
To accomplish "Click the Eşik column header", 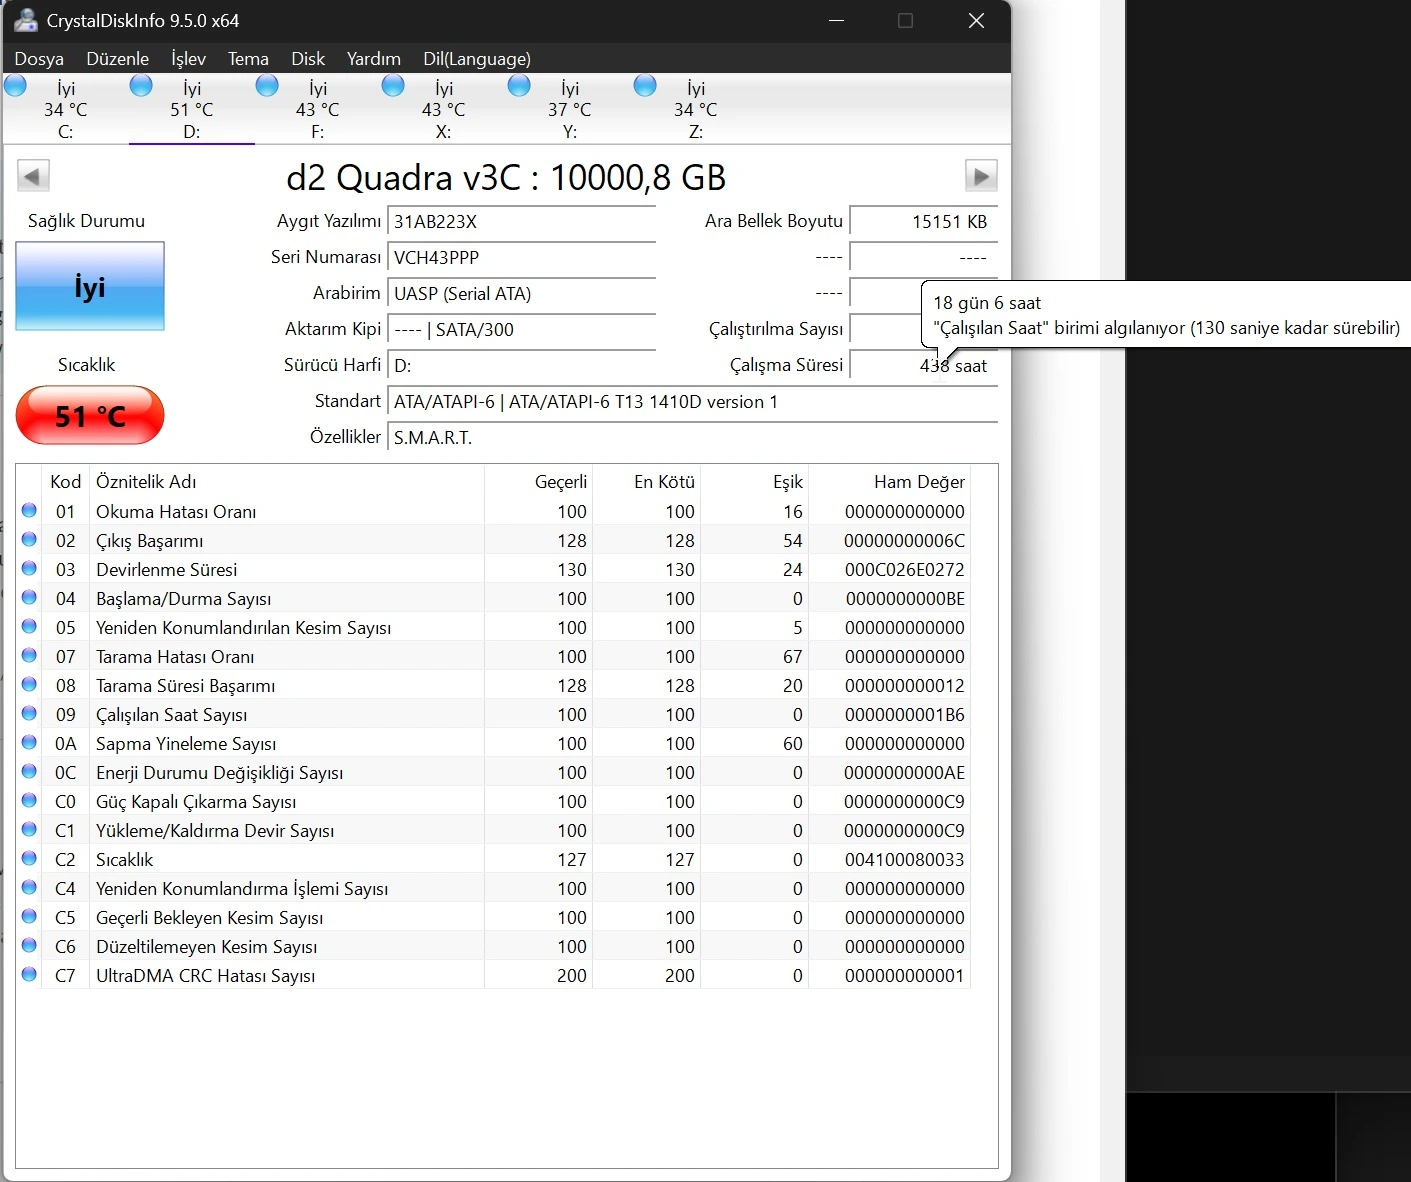I will [755, 482].
